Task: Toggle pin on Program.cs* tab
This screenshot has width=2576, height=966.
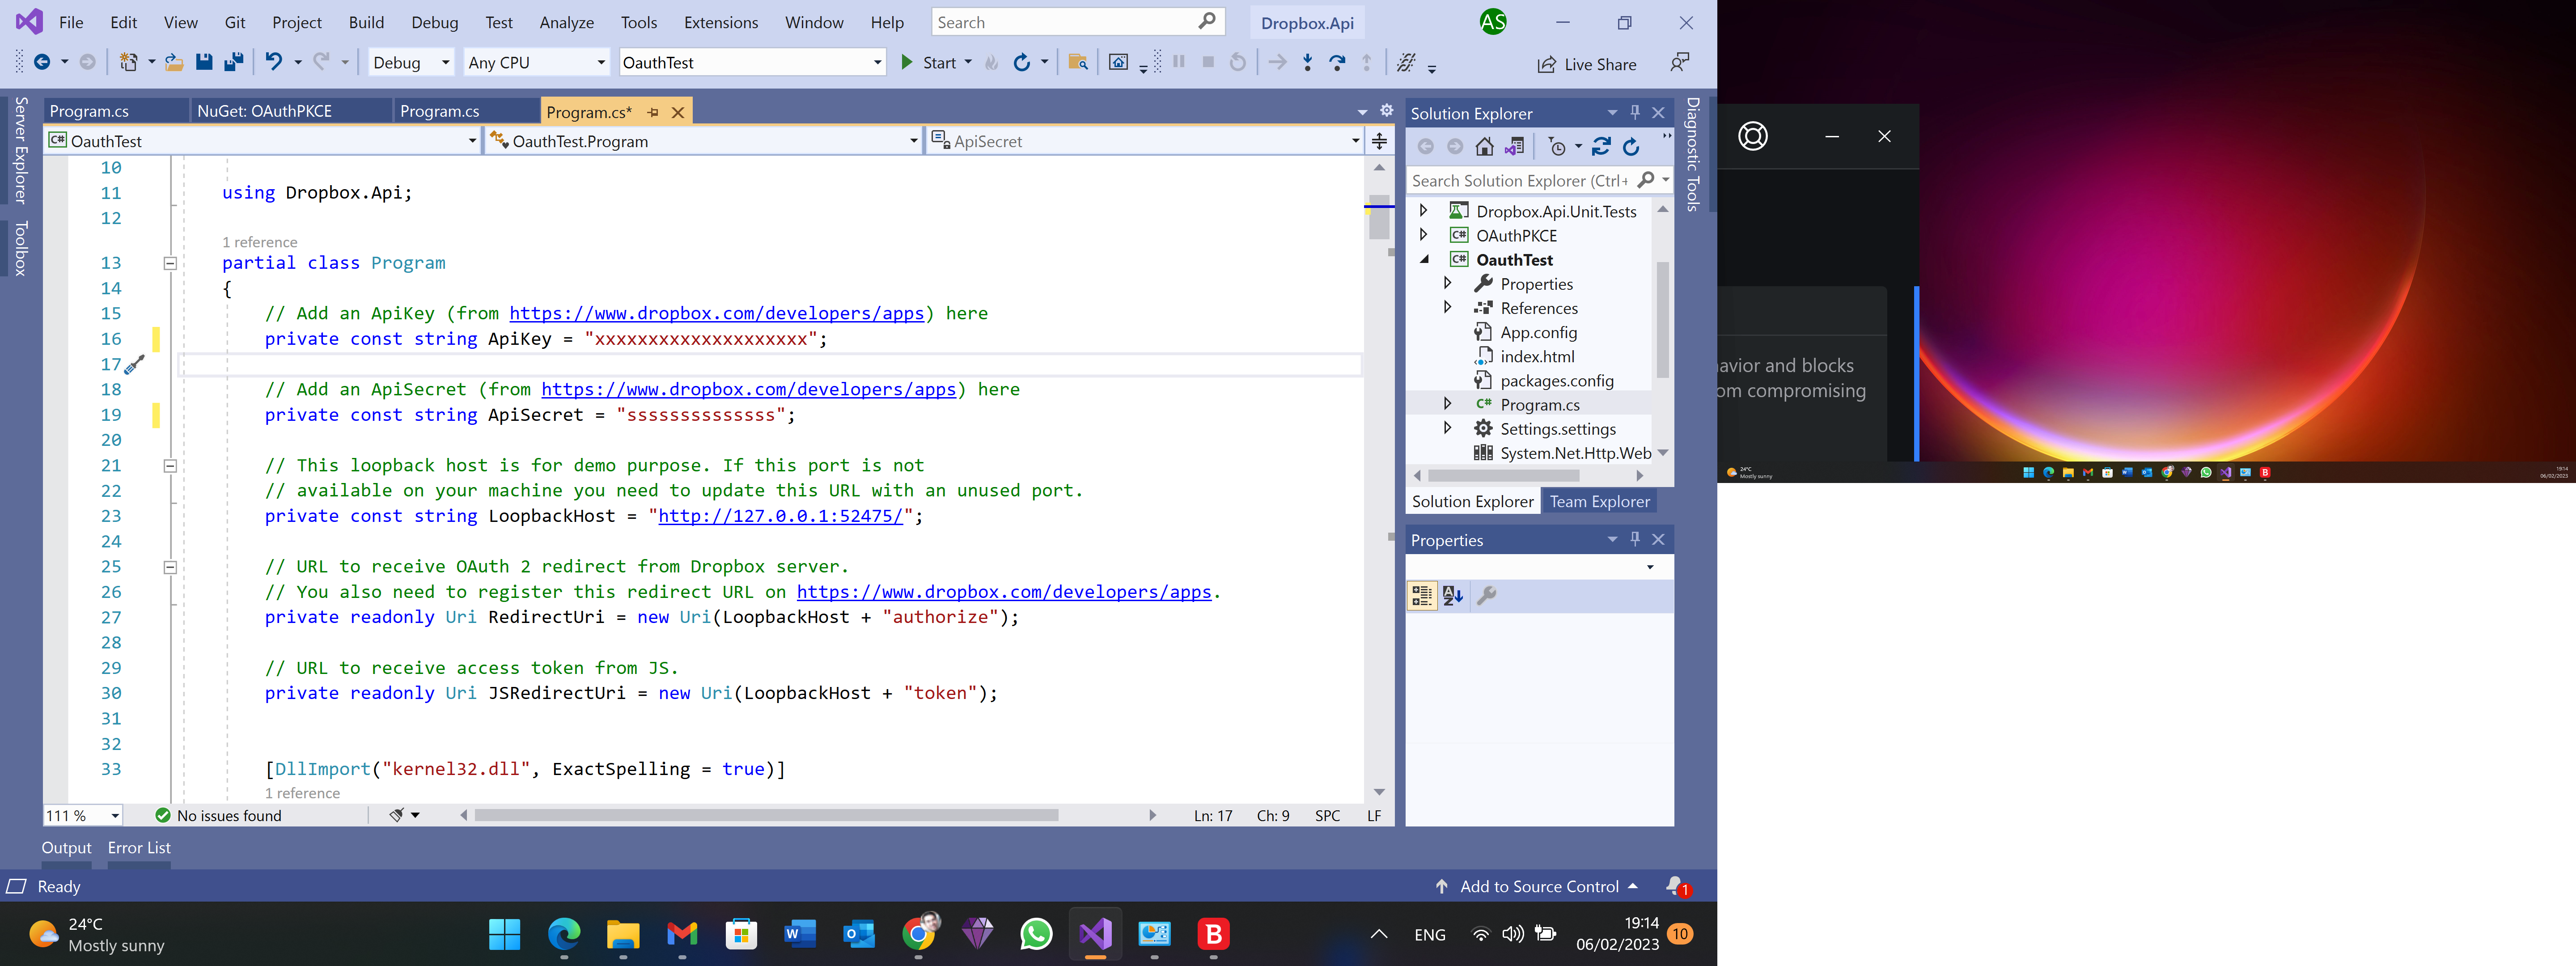Action: pyautogui.click(x=653, y=112)
